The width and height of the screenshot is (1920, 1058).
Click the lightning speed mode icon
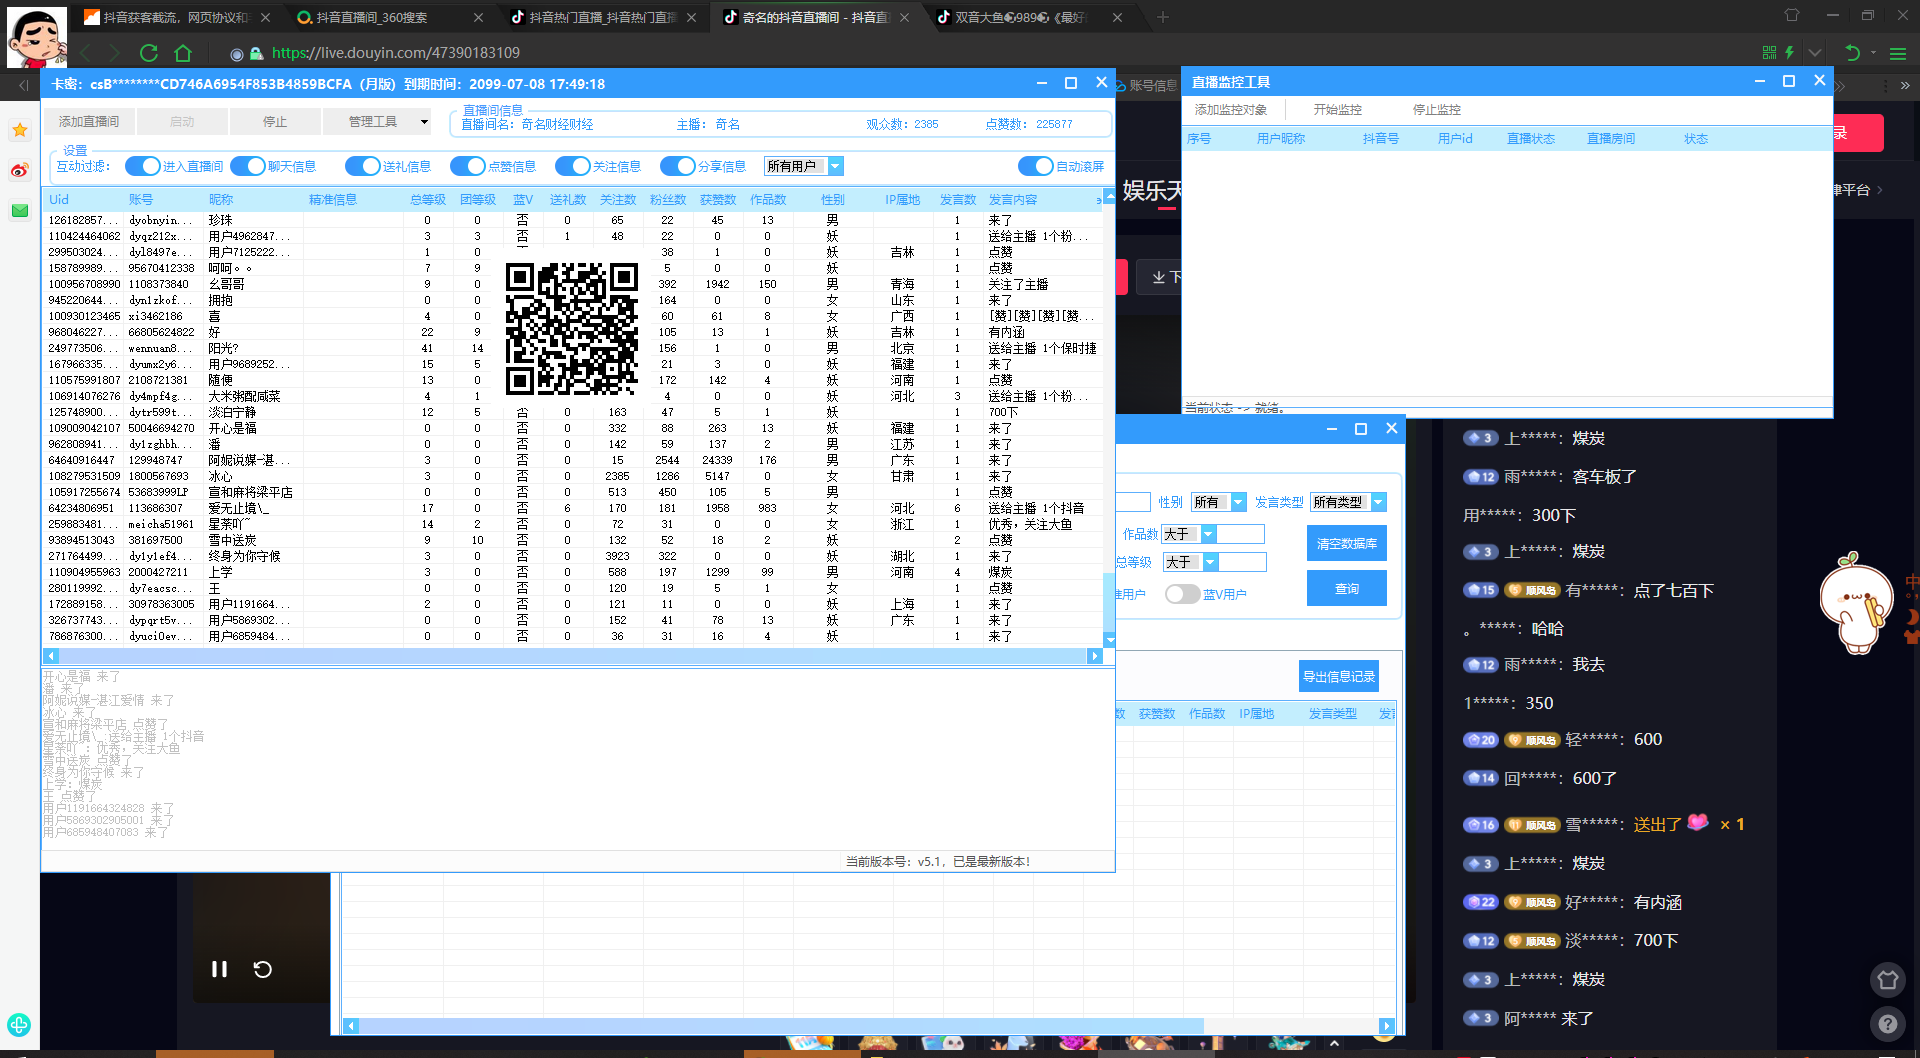(x=1790, y=53)
